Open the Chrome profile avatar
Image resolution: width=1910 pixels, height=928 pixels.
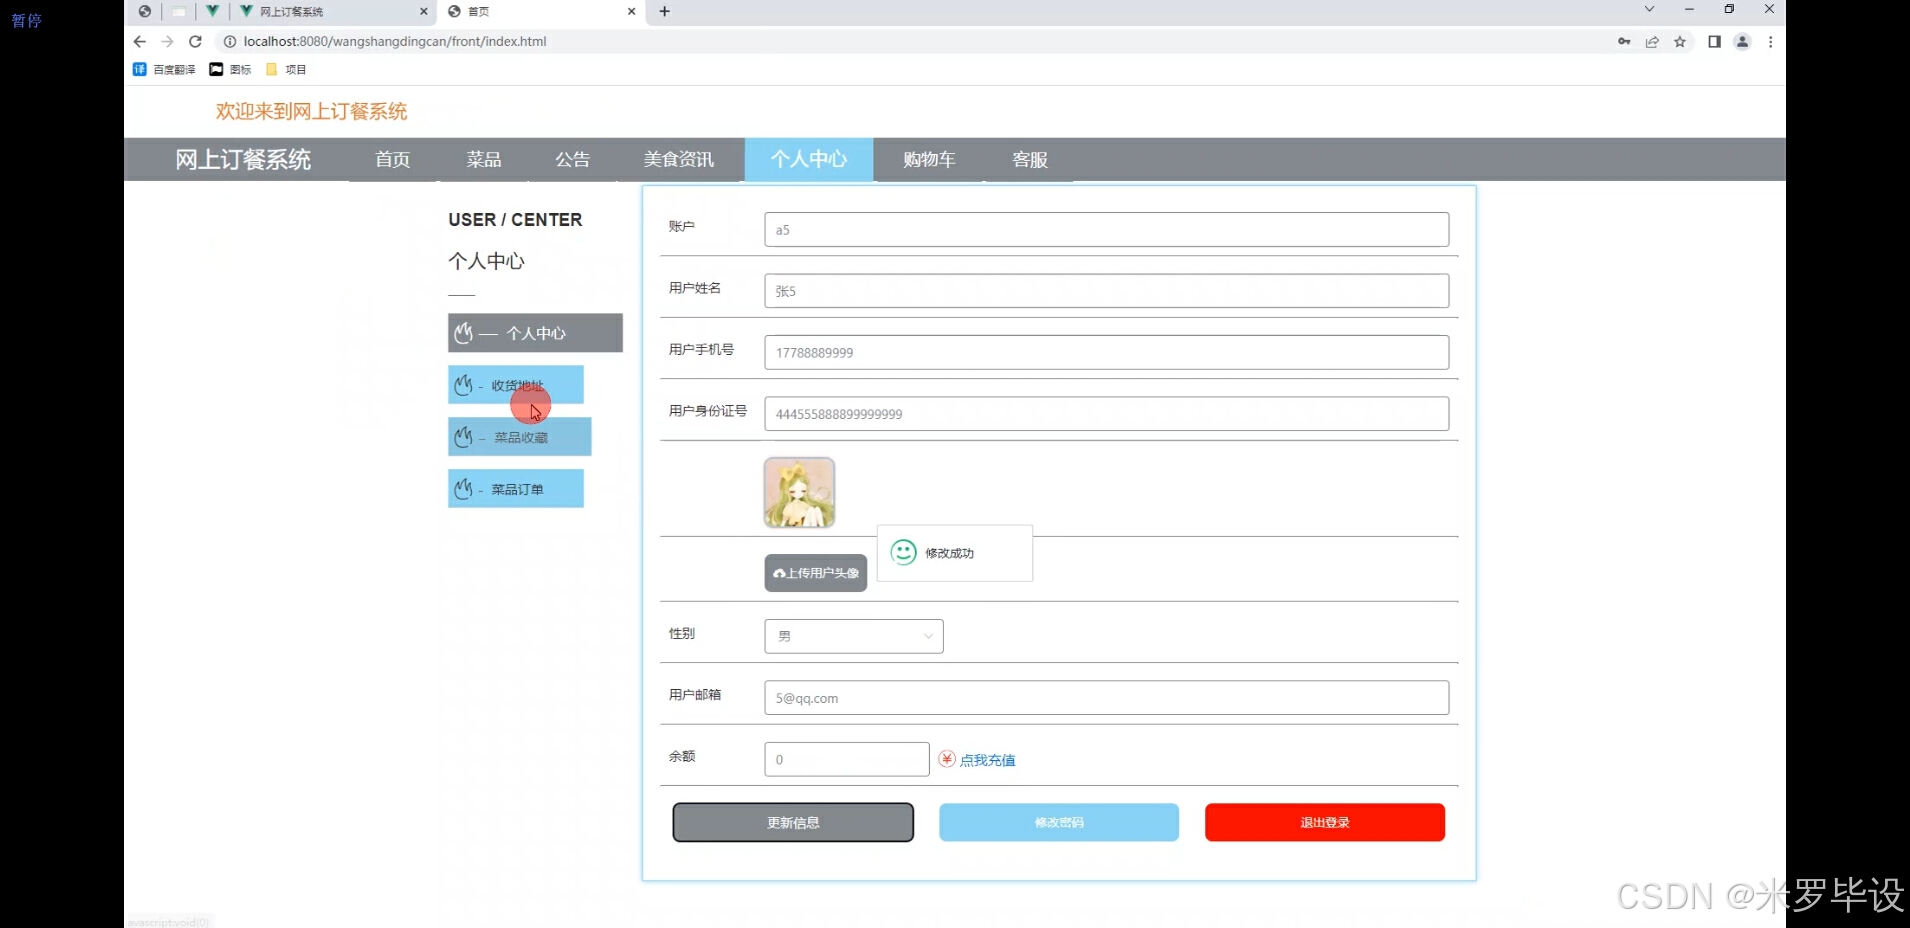[x=1742, y=41]
